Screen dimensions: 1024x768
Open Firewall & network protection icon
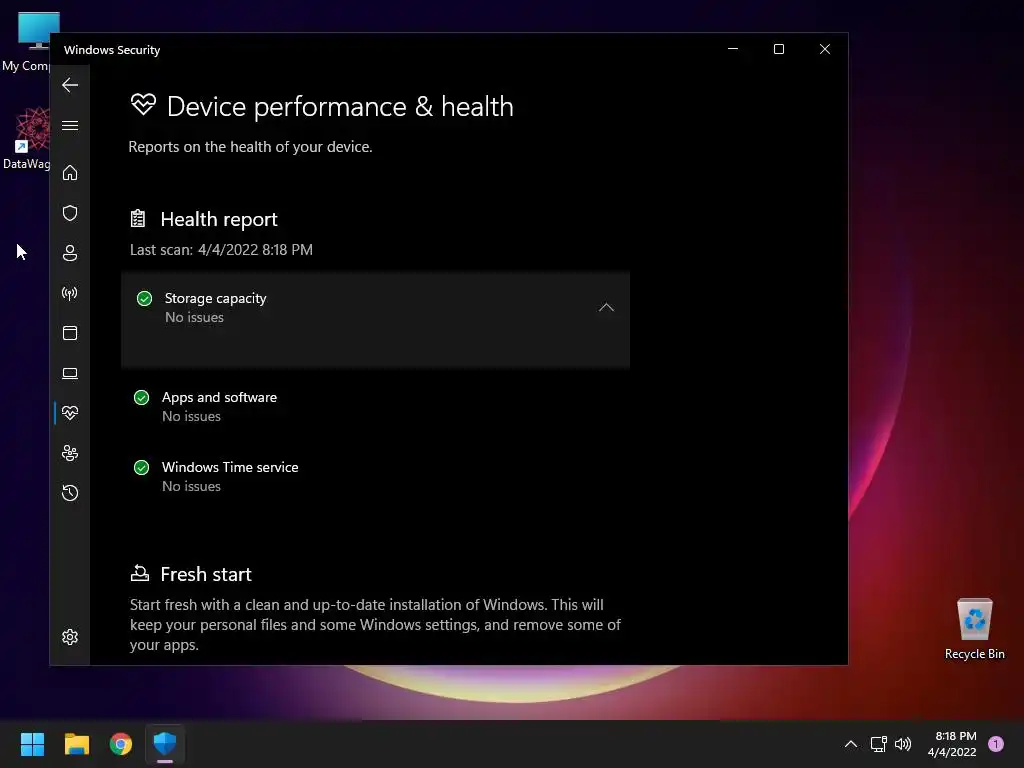70,293
